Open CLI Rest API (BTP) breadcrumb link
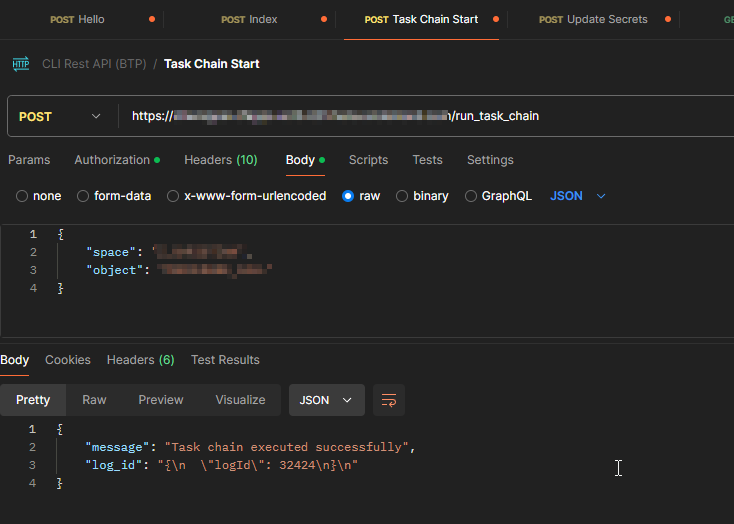This screenshot has width=734, height=524. 94,64
